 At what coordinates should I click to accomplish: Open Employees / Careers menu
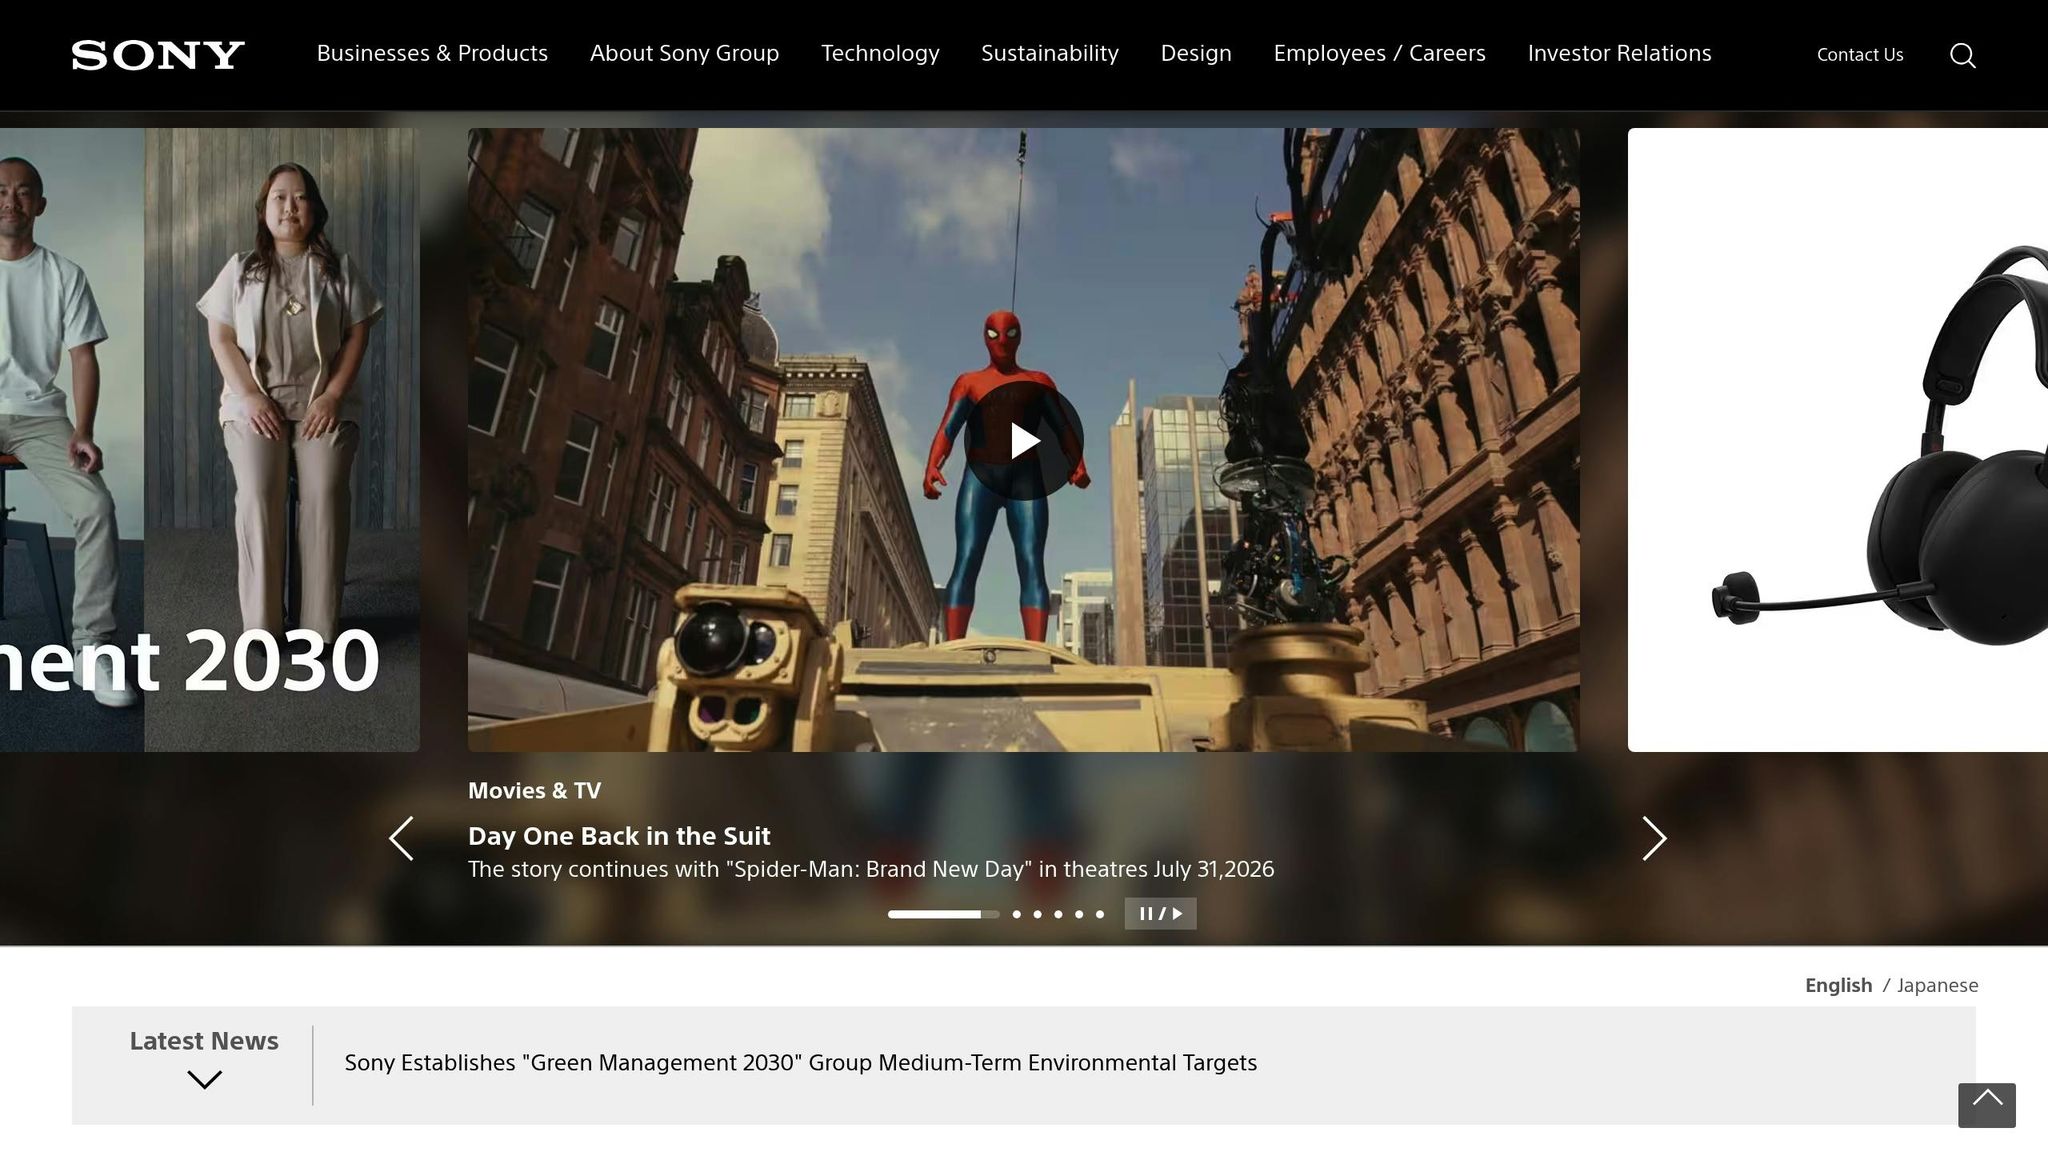(x=1379, y=53)
